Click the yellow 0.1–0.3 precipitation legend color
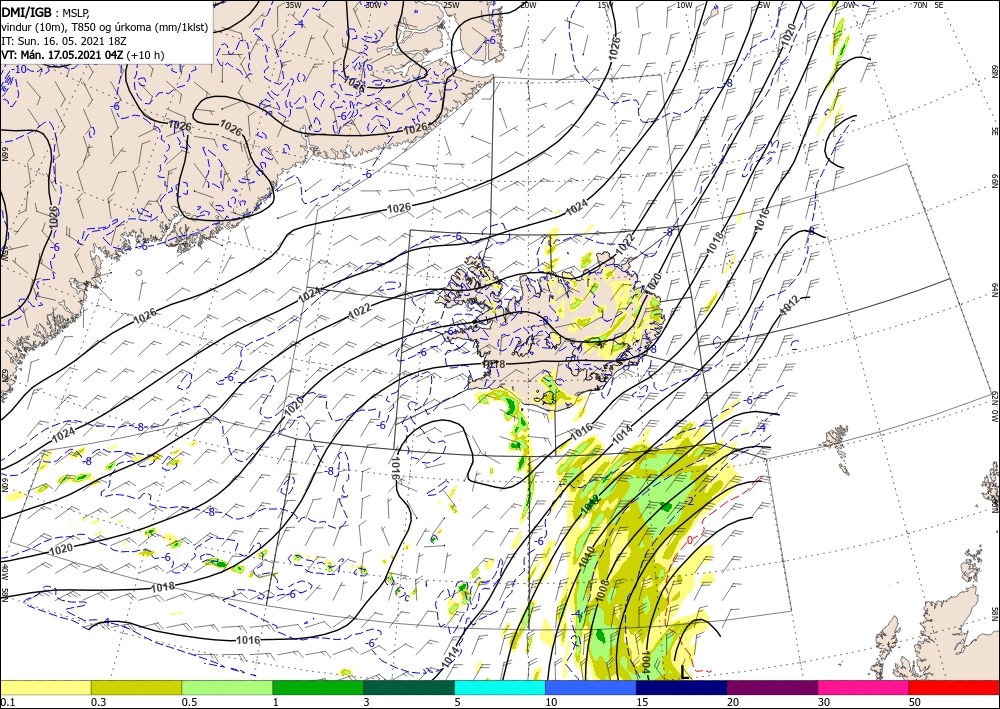 tap(45, 687)
